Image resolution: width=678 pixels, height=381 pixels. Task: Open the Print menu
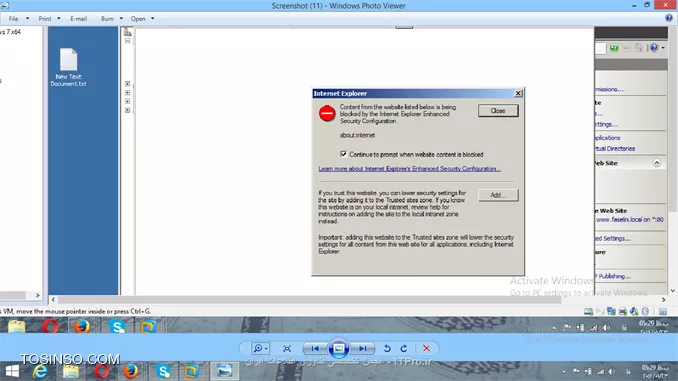coord(49,19)
